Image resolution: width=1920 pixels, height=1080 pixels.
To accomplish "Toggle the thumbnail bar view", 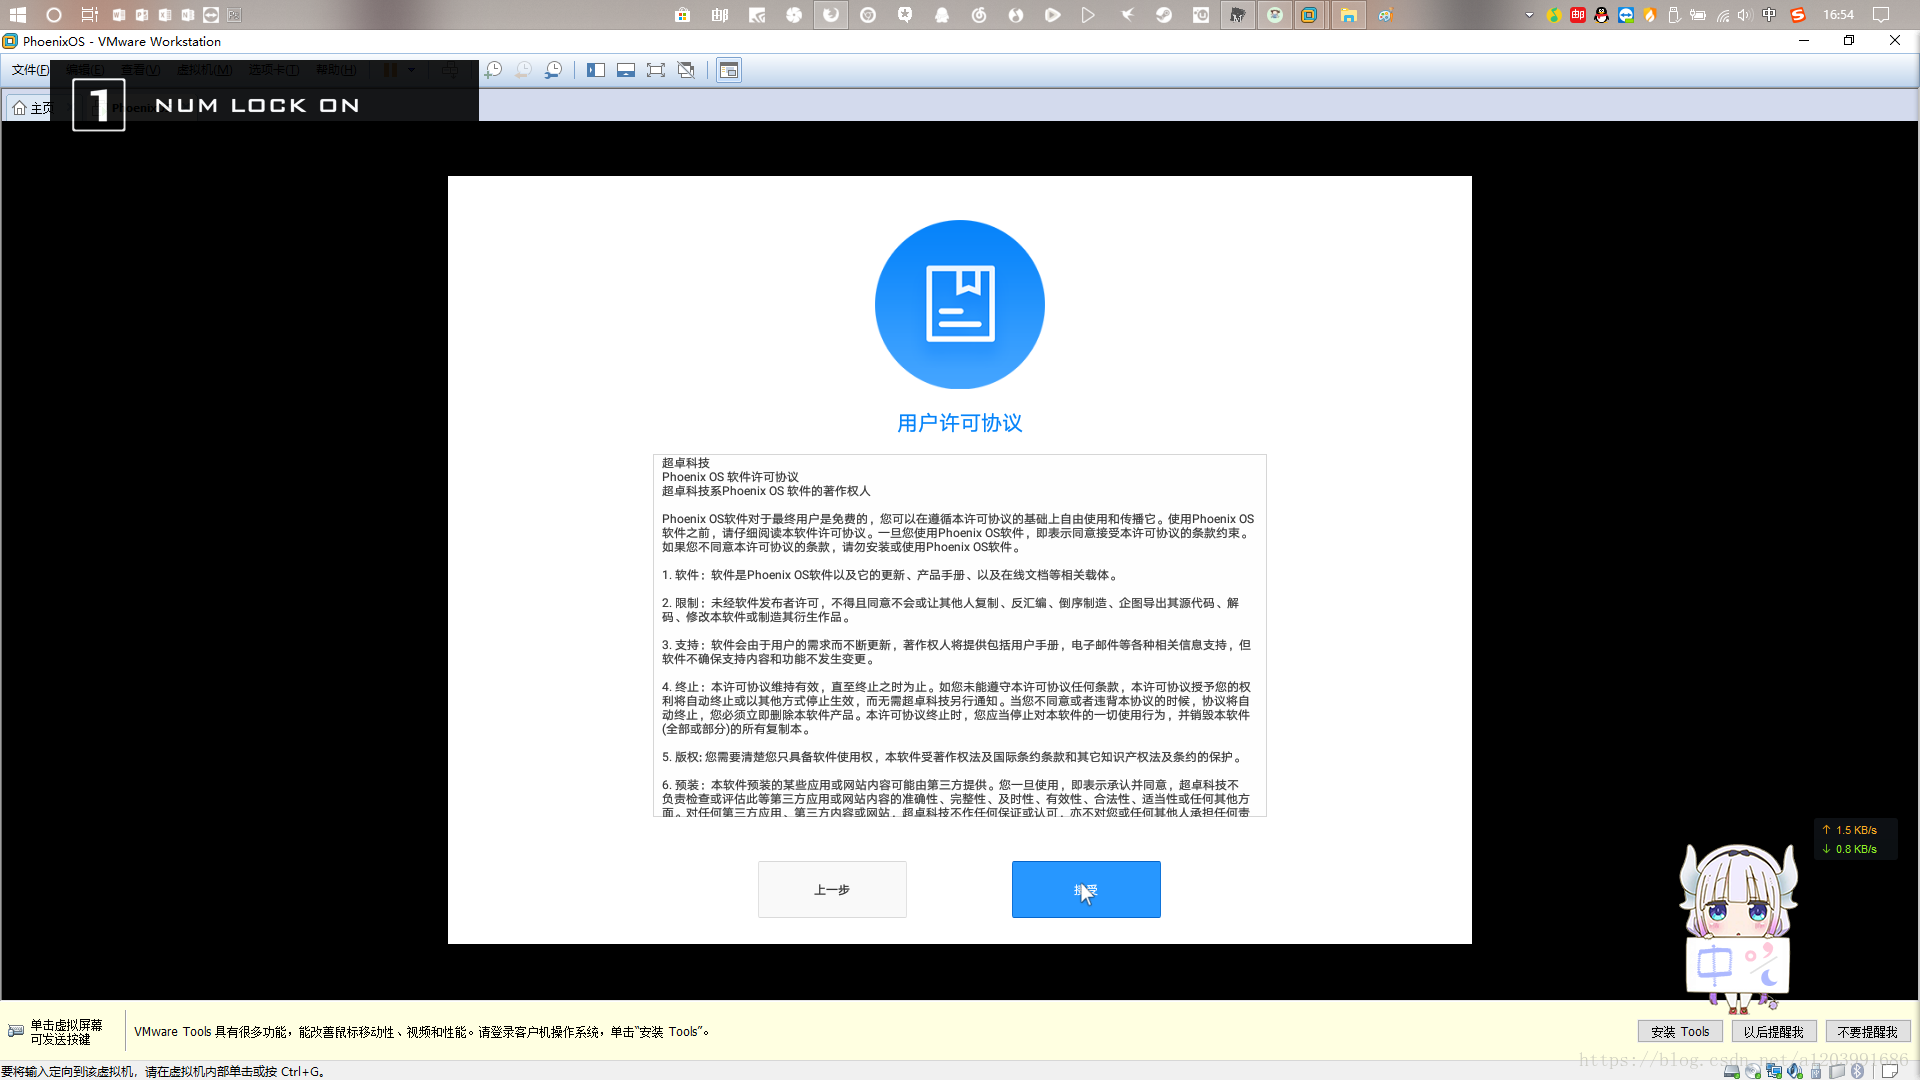I will 626,70.
